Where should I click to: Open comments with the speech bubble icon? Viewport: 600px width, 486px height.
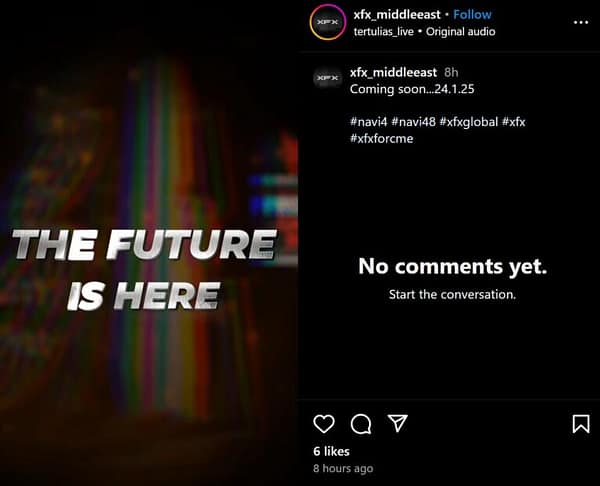pyautogui.click(x=361, y=424)
